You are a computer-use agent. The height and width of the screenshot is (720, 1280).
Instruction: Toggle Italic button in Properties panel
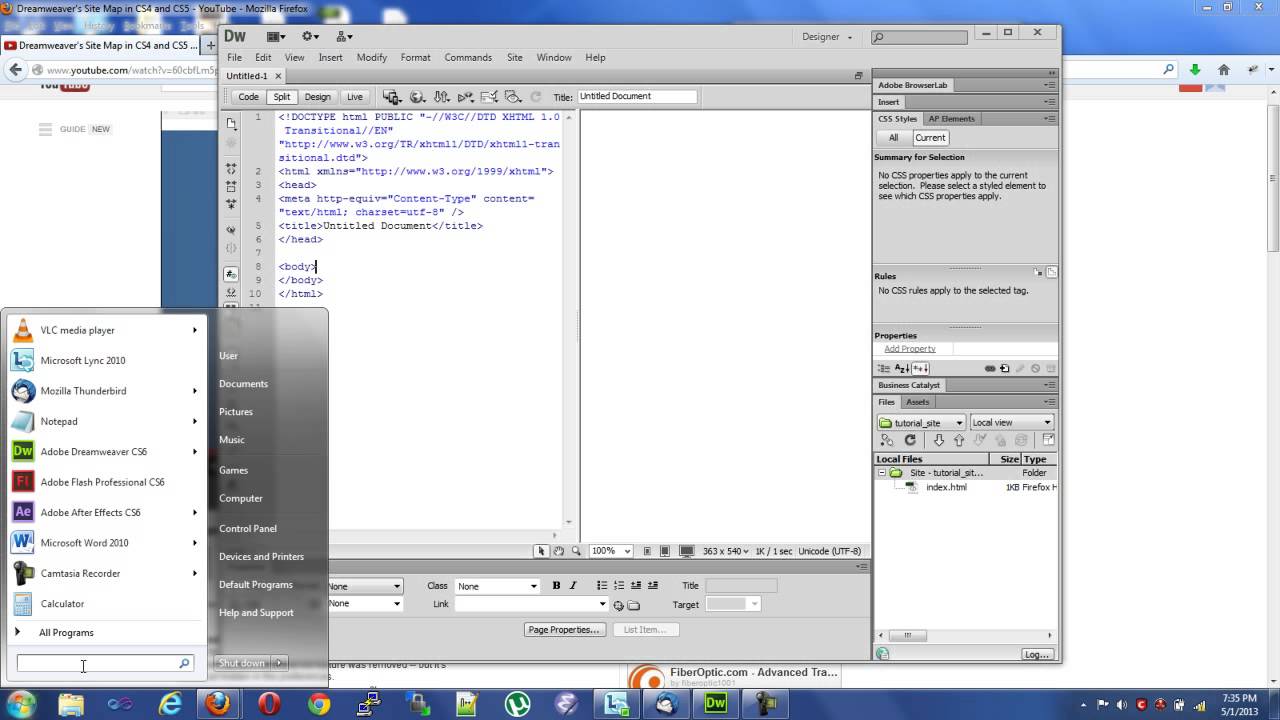573,586
